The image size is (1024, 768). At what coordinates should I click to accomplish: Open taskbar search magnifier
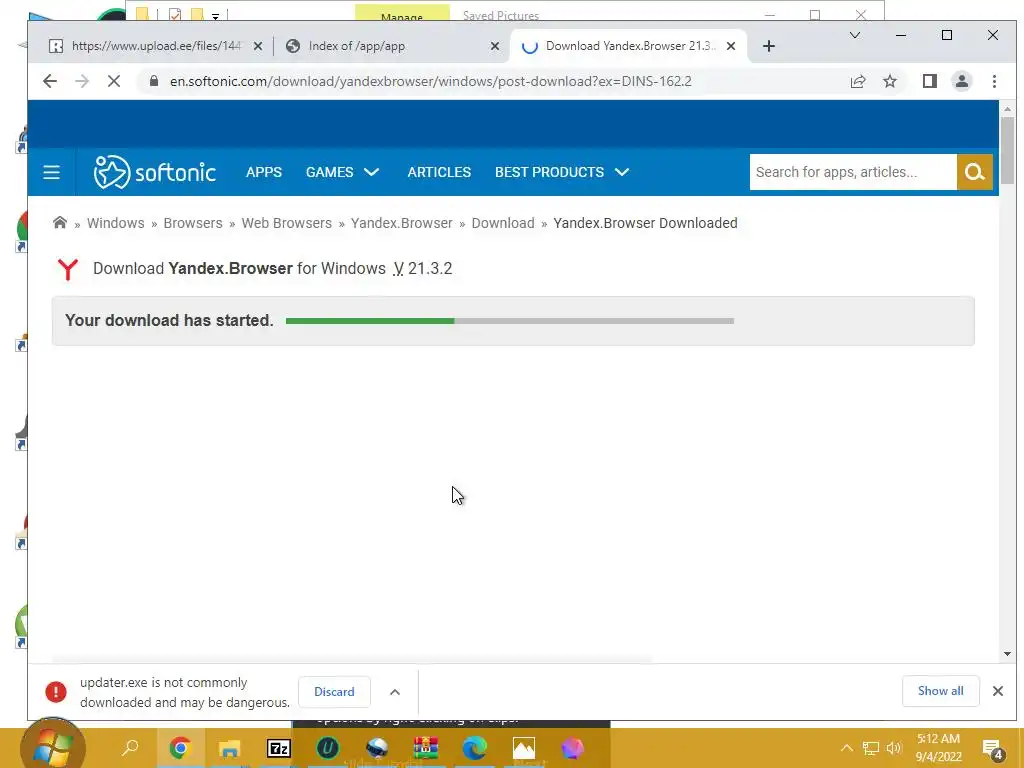pos(130,748)
